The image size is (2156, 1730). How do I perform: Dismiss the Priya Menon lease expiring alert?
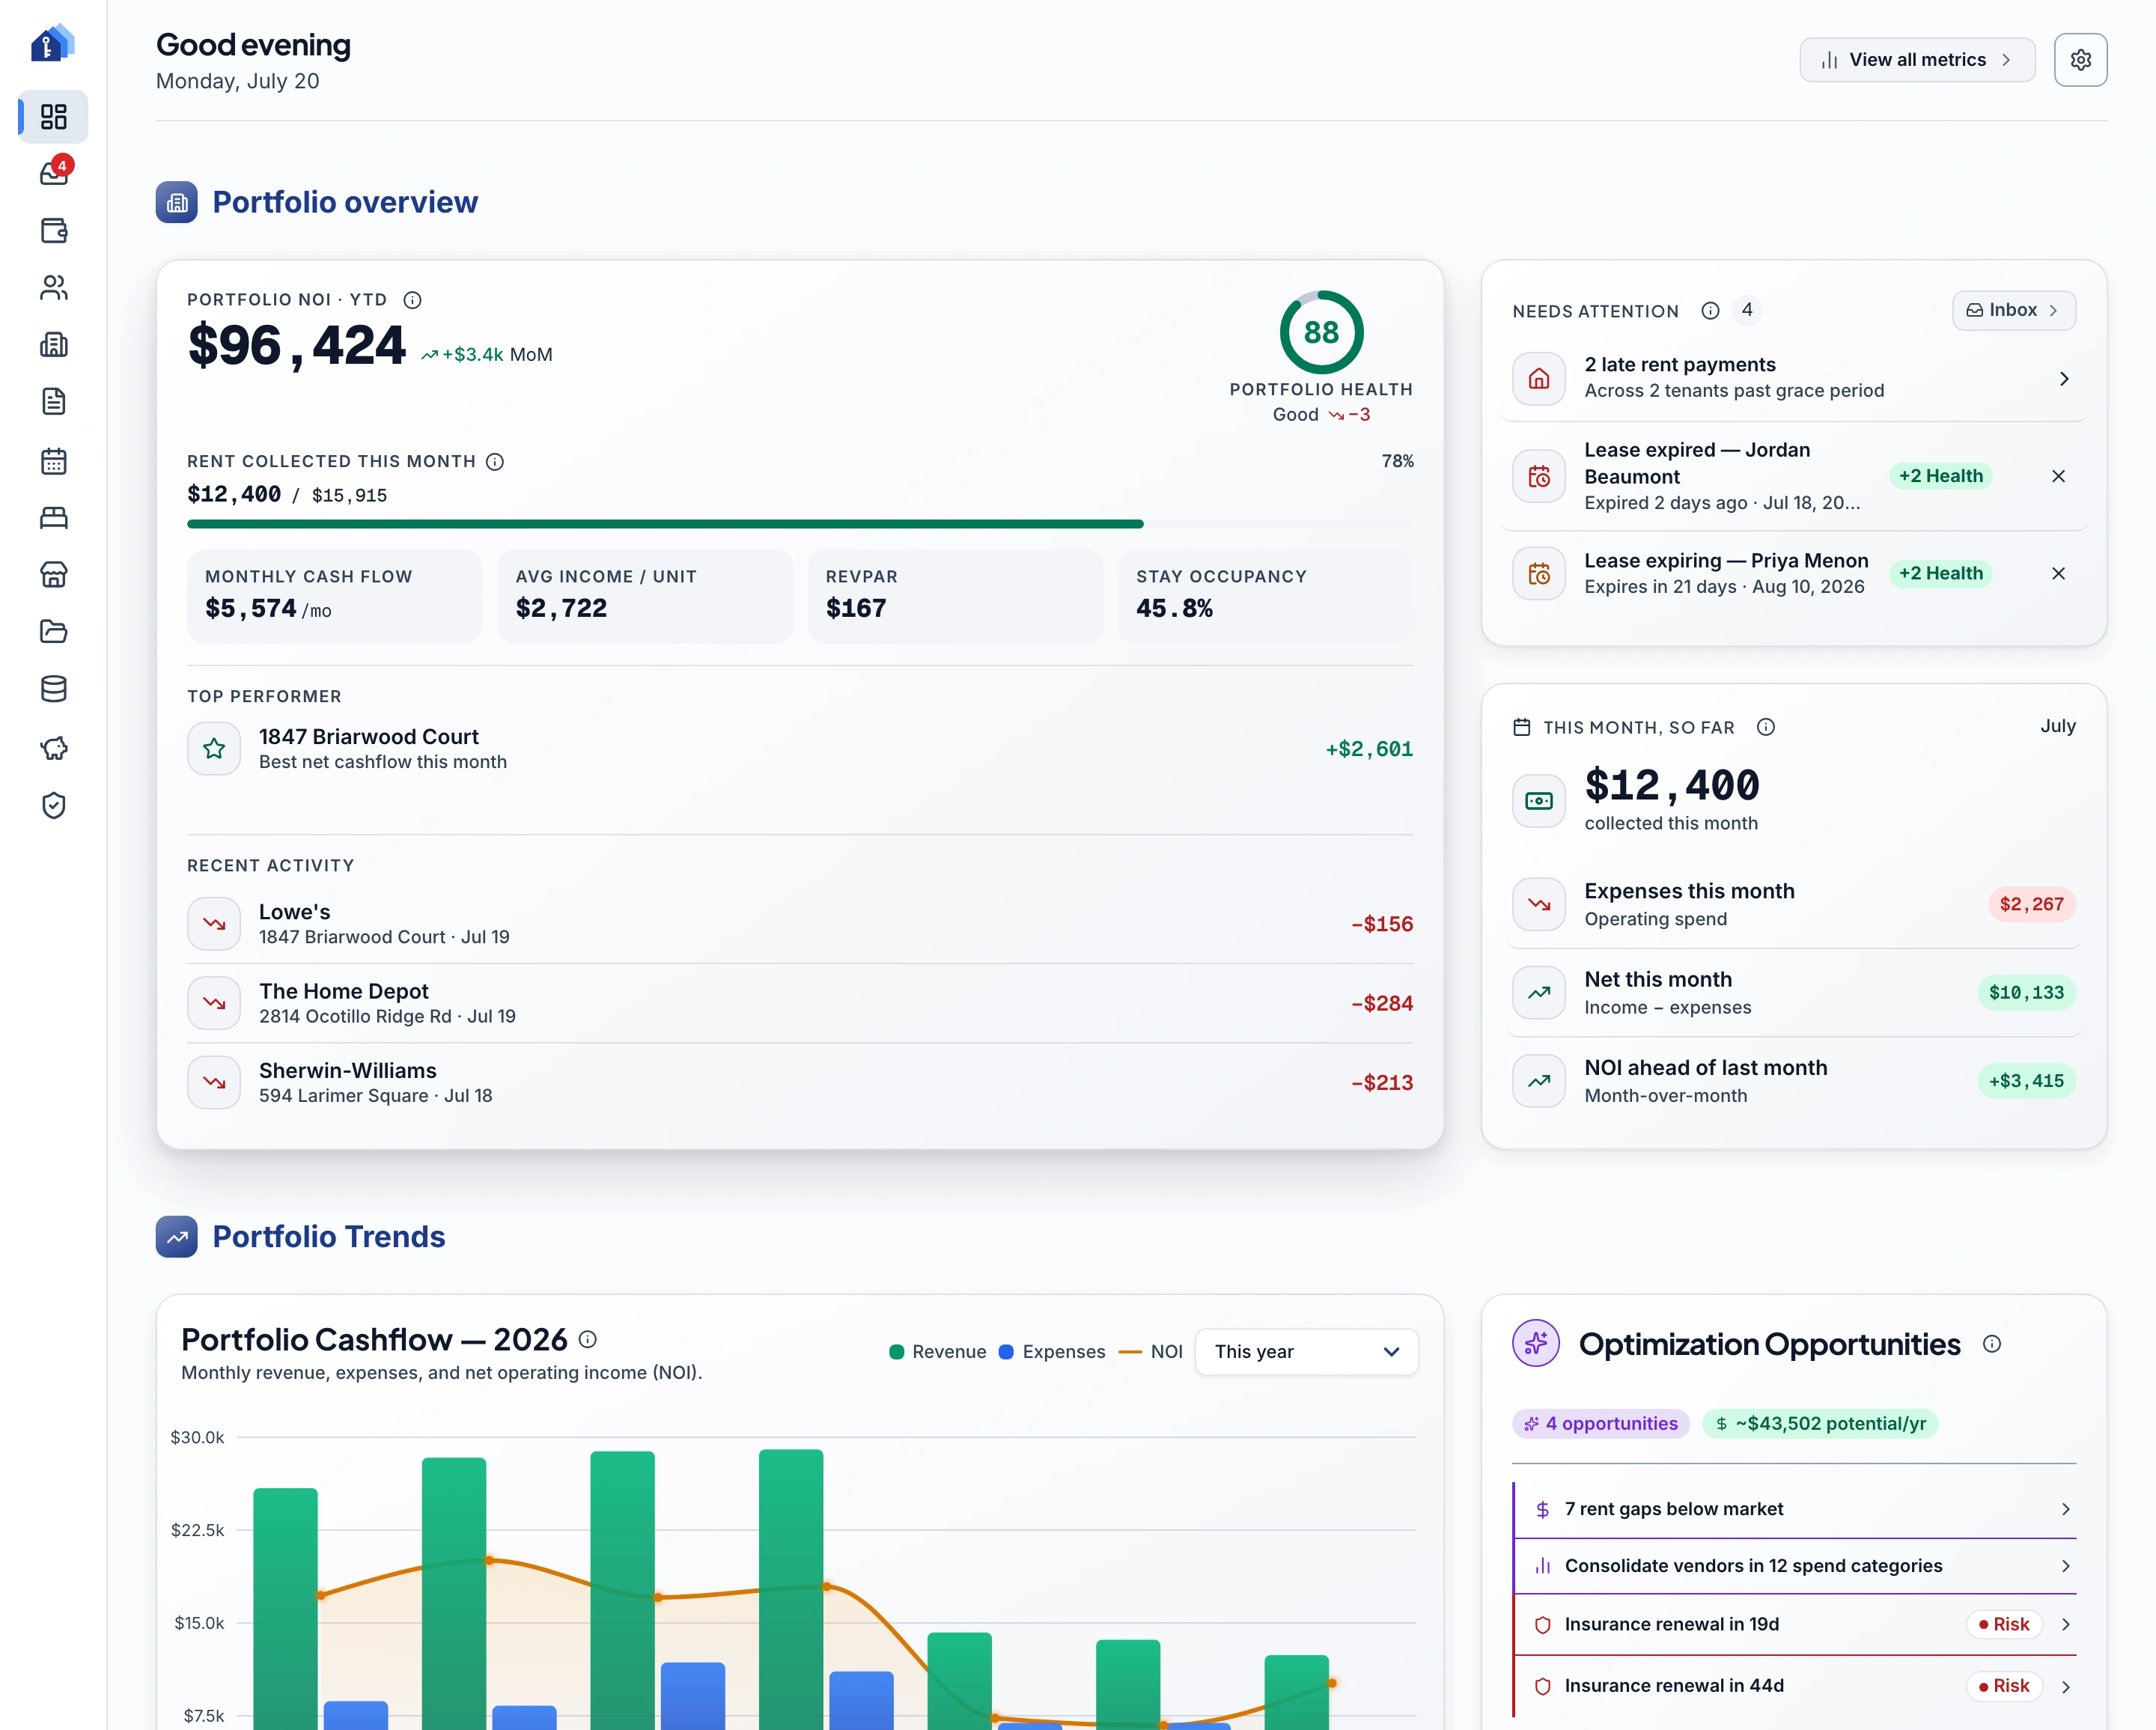(x=2058, y=573)
